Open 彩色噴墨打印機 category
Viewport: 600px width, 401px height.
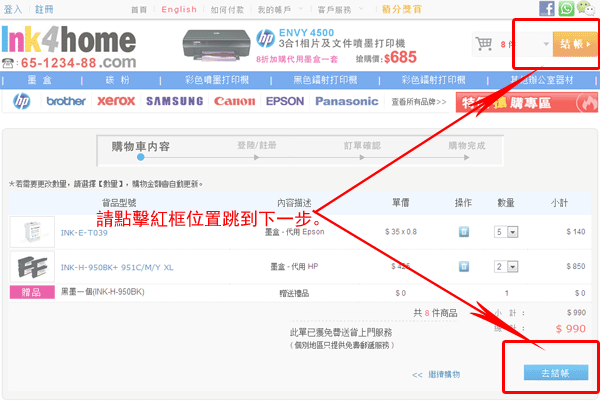coord(217,80)
